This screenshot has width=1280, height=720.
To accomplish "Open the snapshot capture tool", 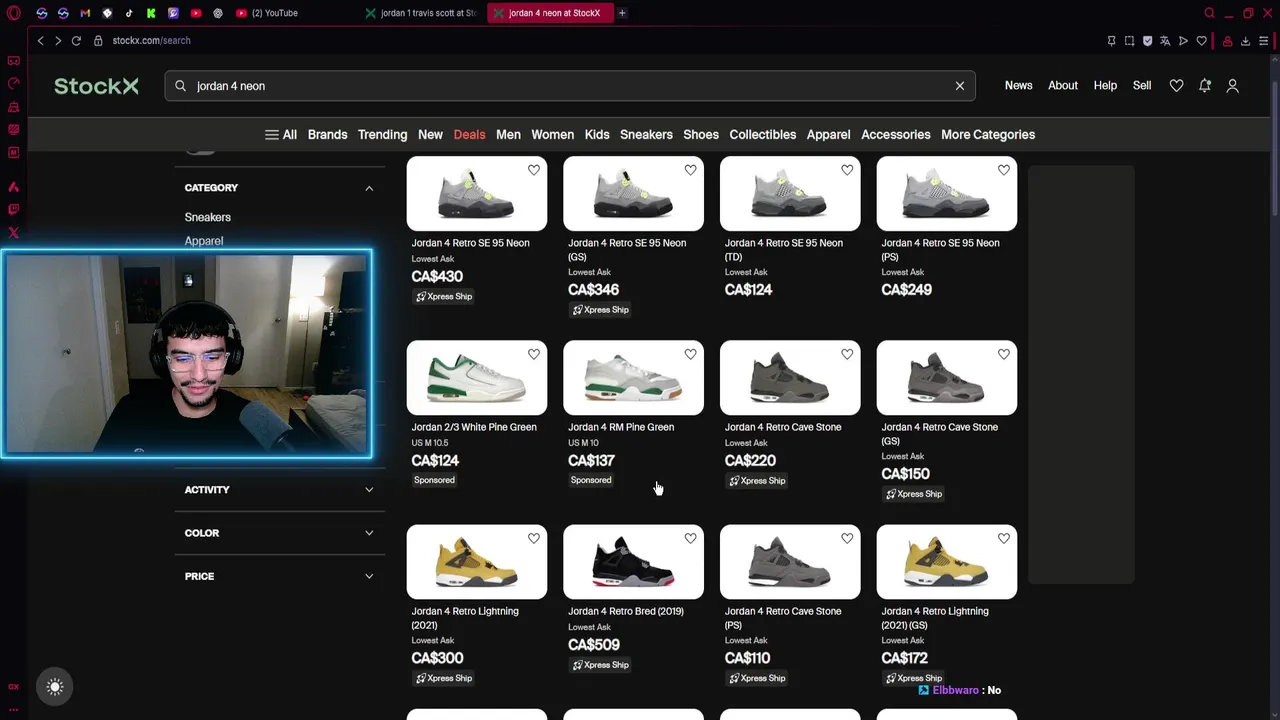I will point(1129,41).
